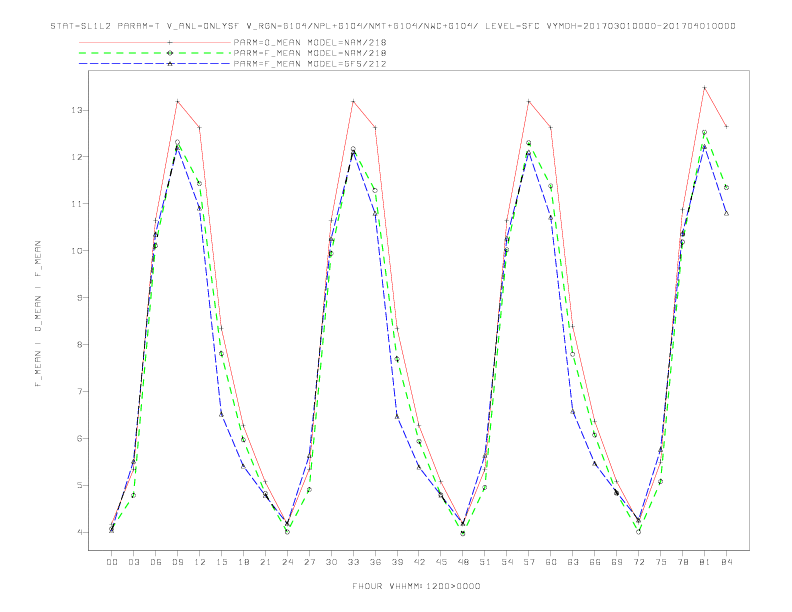Click x-axis tick label 36
The height and width of the screenshot is (612, 792).
(375, 562)
